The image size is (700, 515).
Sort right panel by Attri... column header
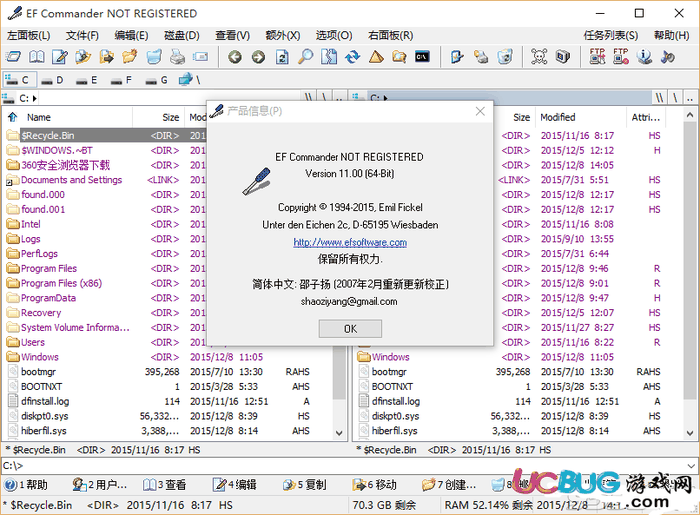point(646,117)
